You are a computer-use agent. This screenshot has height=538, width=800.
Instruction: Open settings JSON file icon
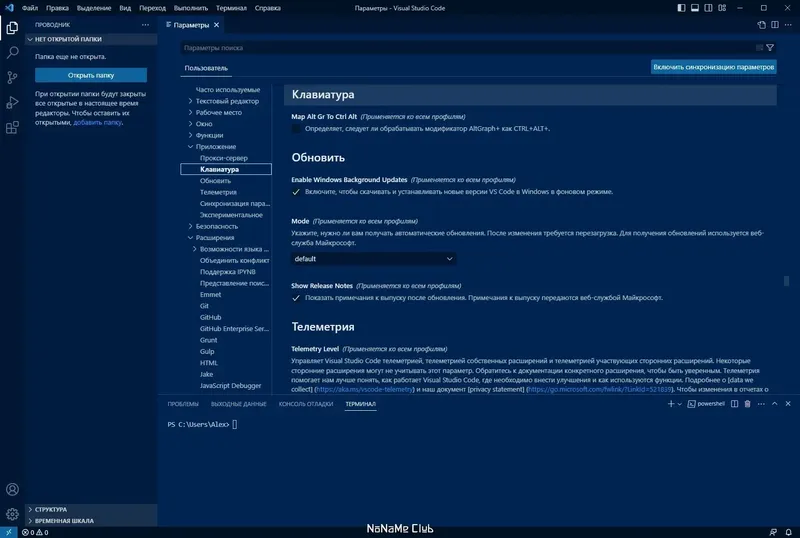(x=762, y=25)
